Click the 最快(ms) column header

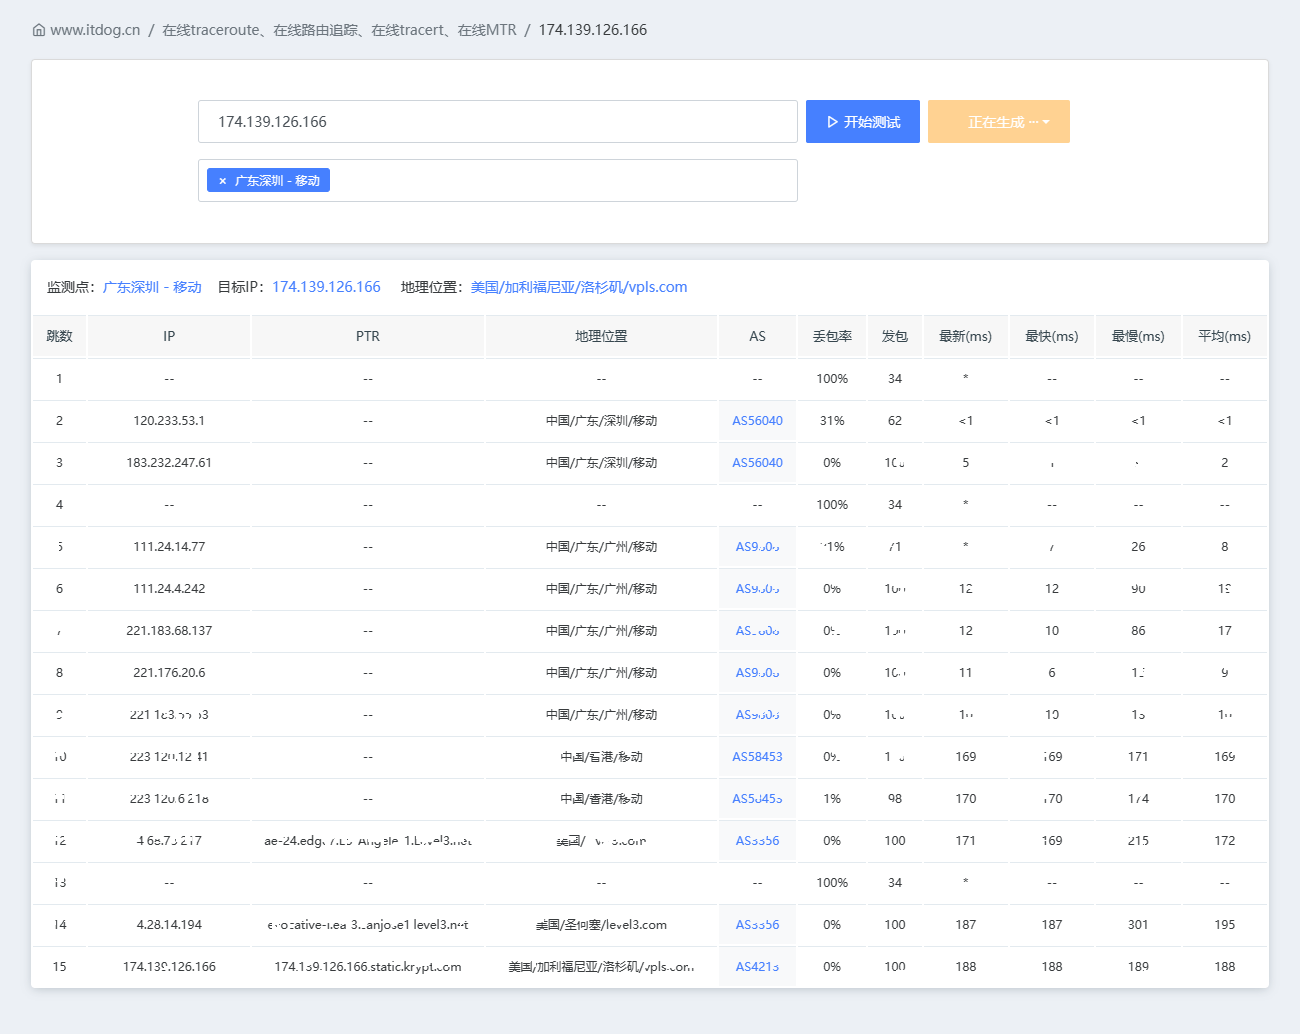tap(1052, 336)
